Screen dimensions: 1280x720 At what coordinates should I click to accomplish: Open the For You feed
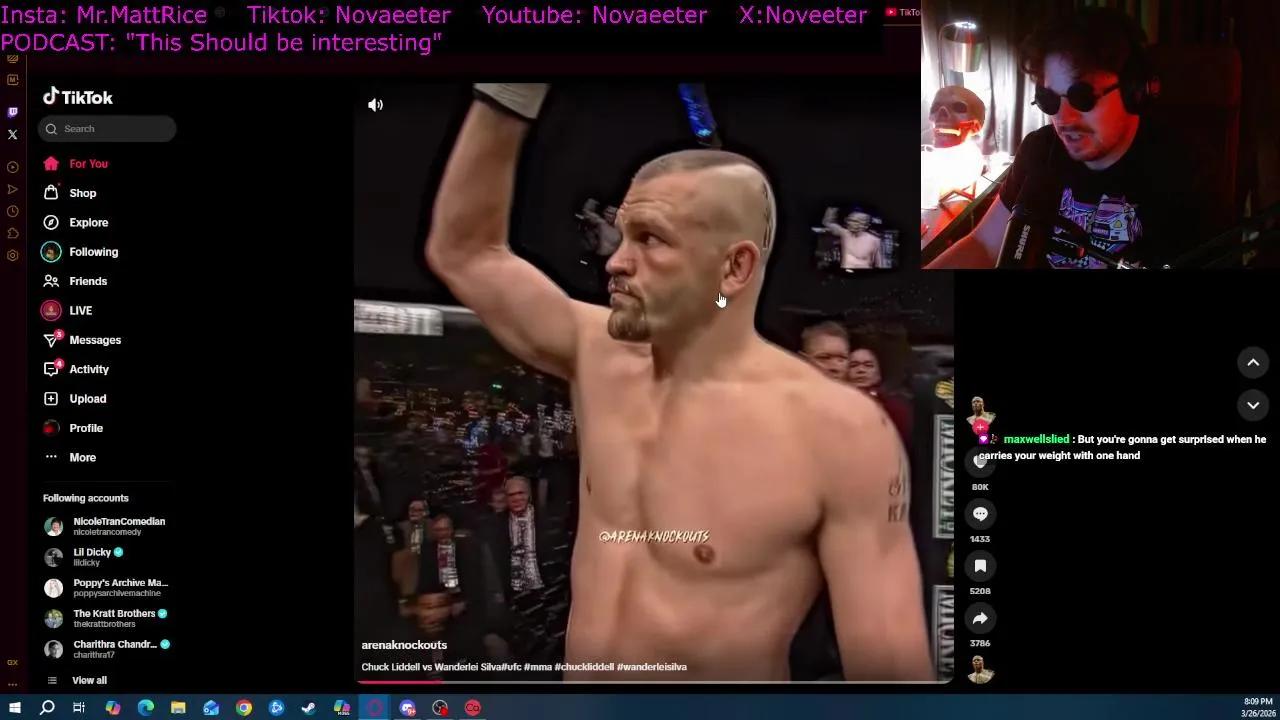(x=88, y=164)
